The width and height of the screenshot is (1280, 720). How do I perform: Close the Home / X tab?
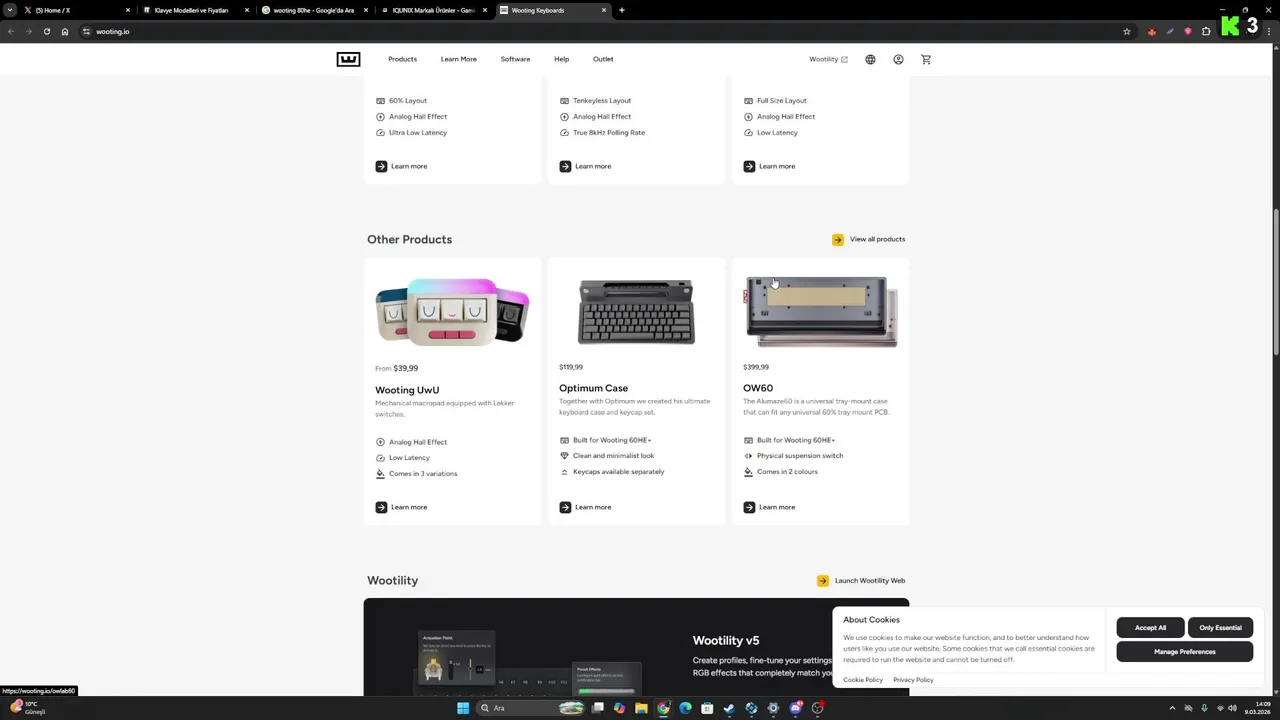pyautogui.click(x=128, y=10)
